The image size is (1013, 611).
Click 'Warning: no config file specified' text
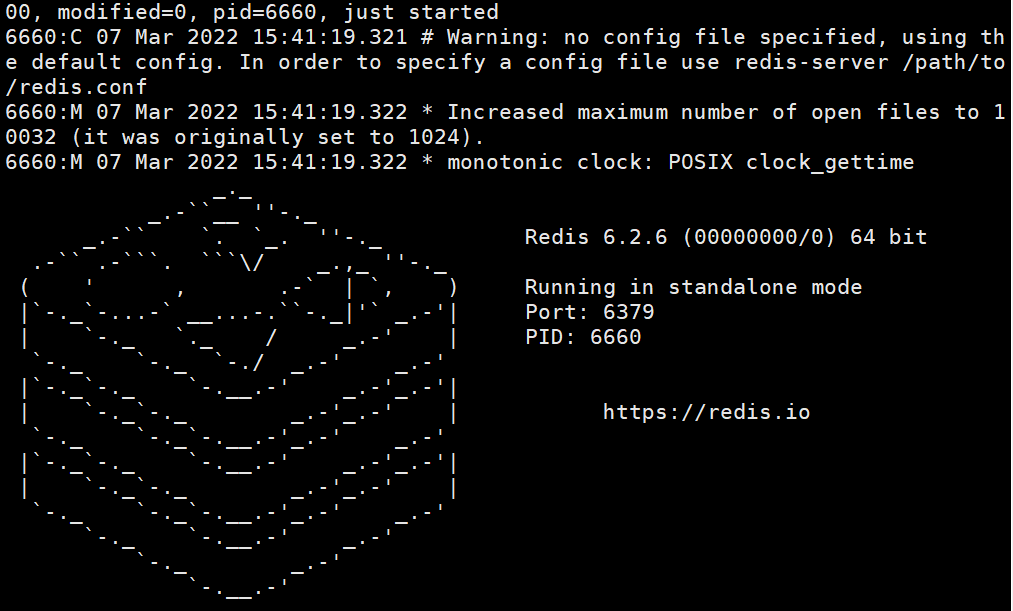tap(661, 37)
